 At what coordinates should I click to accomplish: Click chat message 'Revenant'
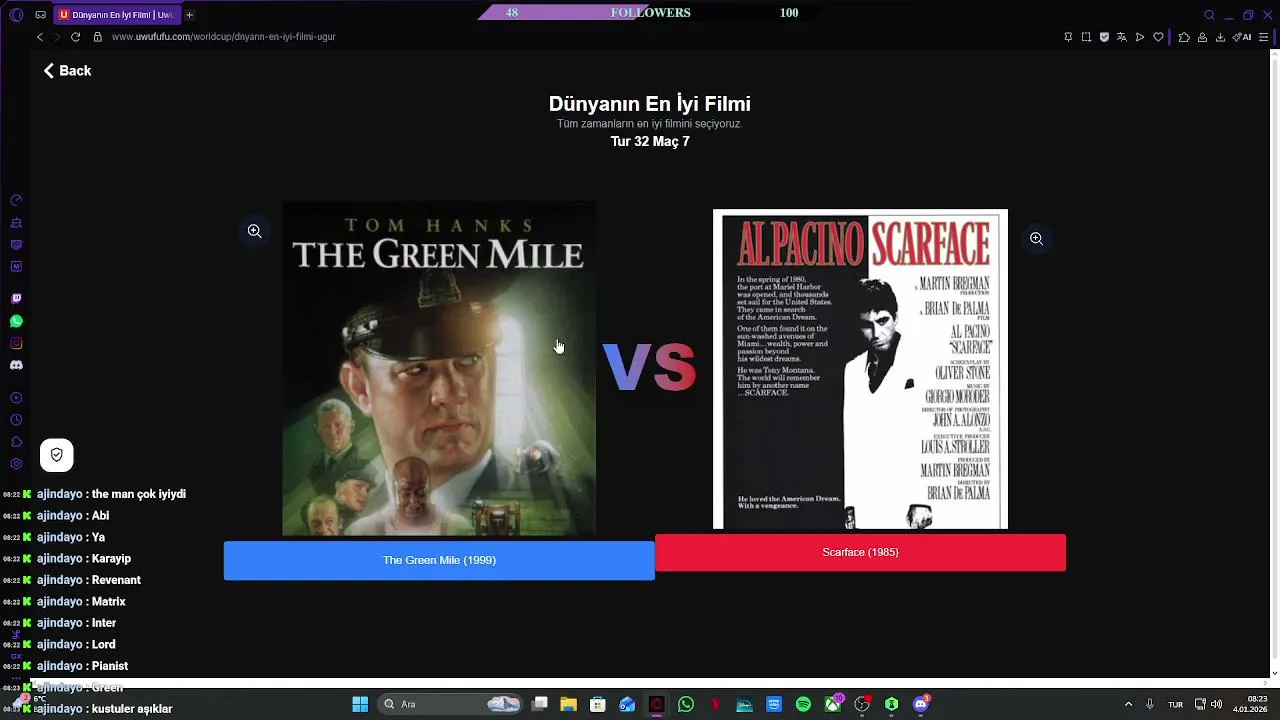(x=116, y=580)
